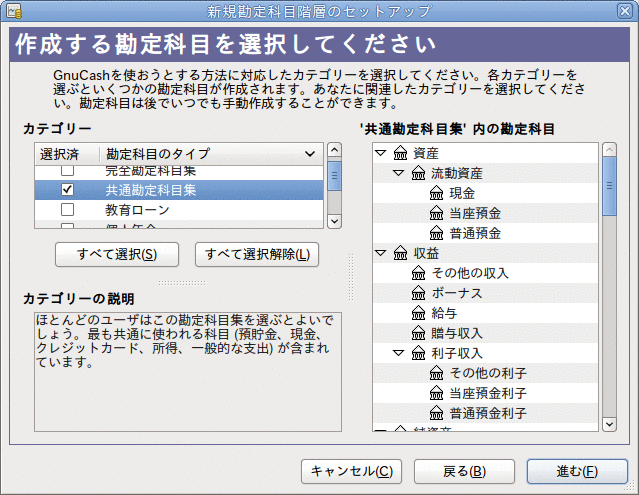Image resolution: width=639 pixels, height=495 pixels.
Task: Click the account tree vertical scrollbar
Action: pyautogui.click(x=608, y=290)
